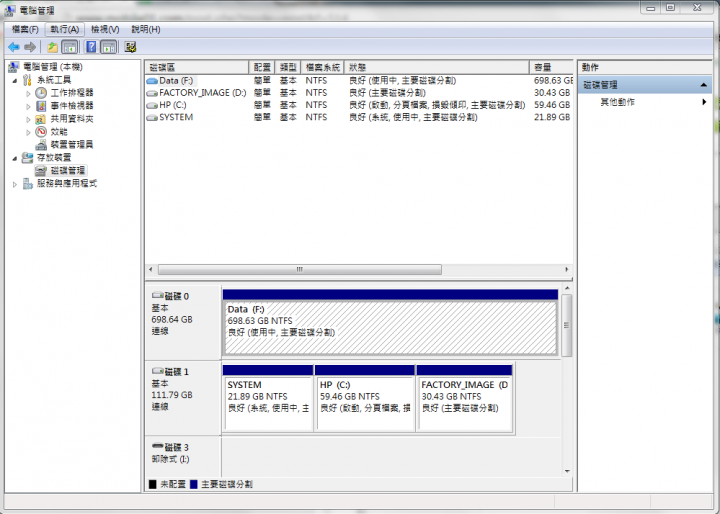Click the SYSTEM volume icon in list

pos(152,118)
